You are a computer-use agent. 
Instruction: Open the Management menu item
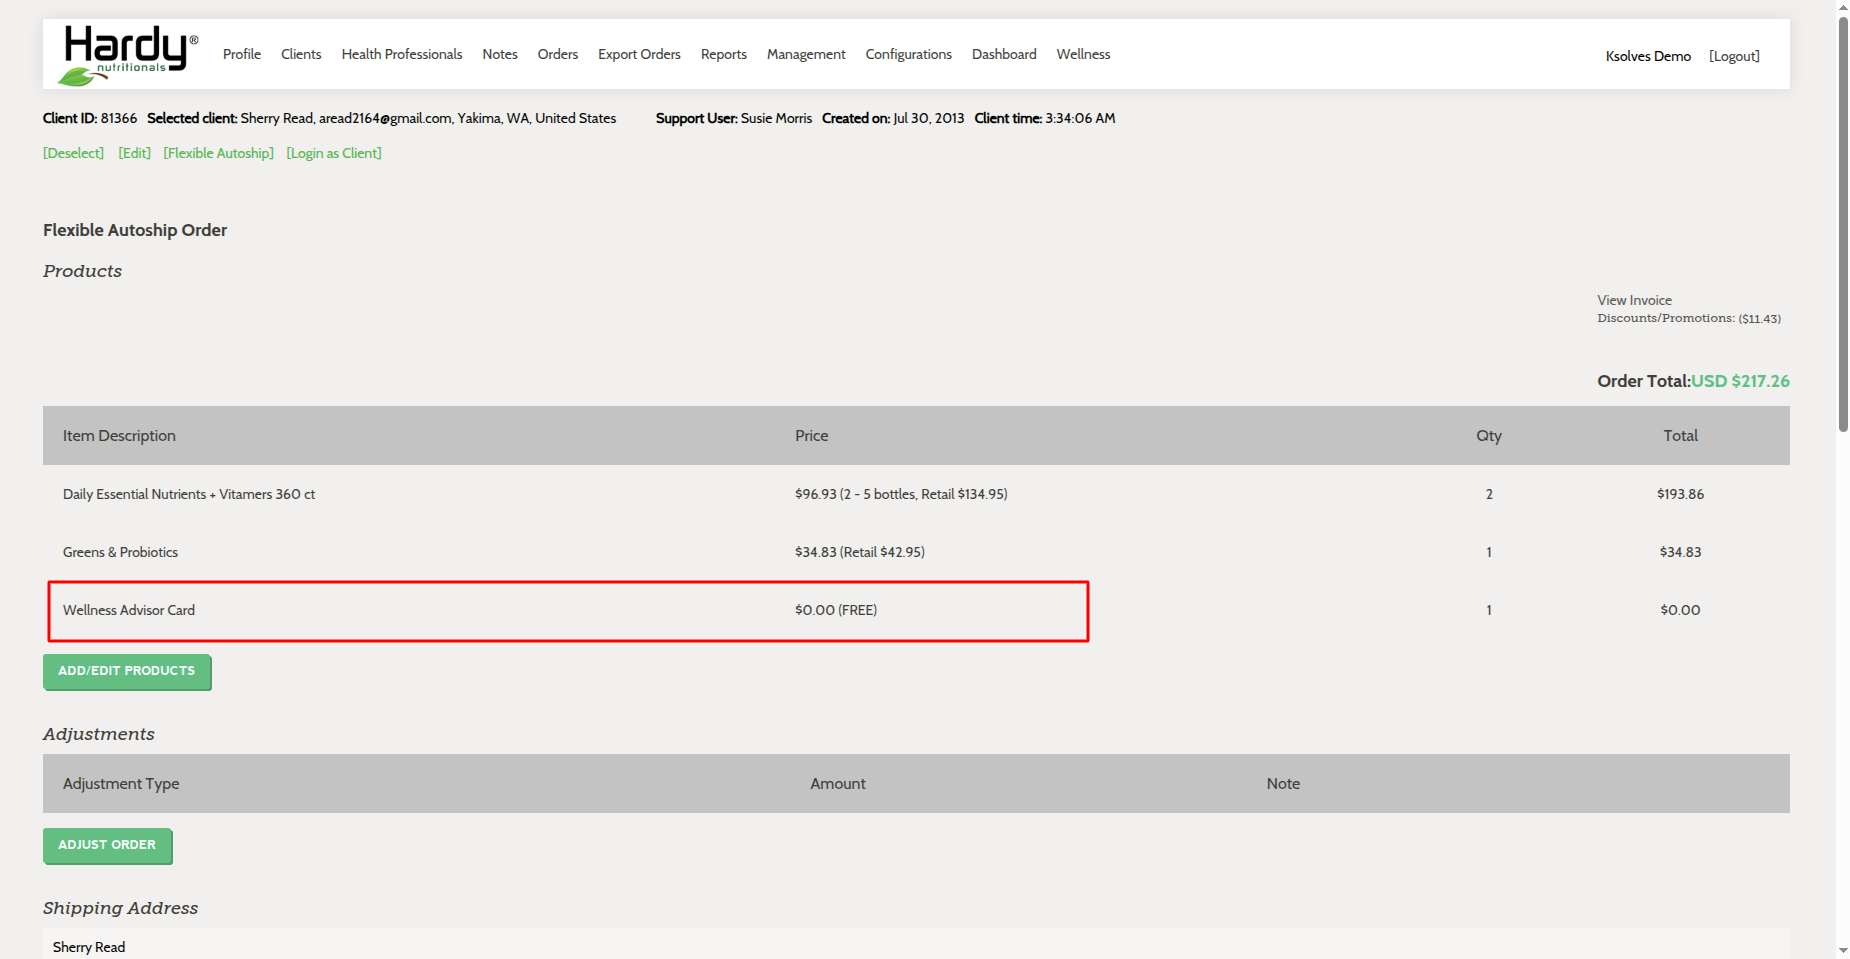pyautogui.click(x=805, y=54)
